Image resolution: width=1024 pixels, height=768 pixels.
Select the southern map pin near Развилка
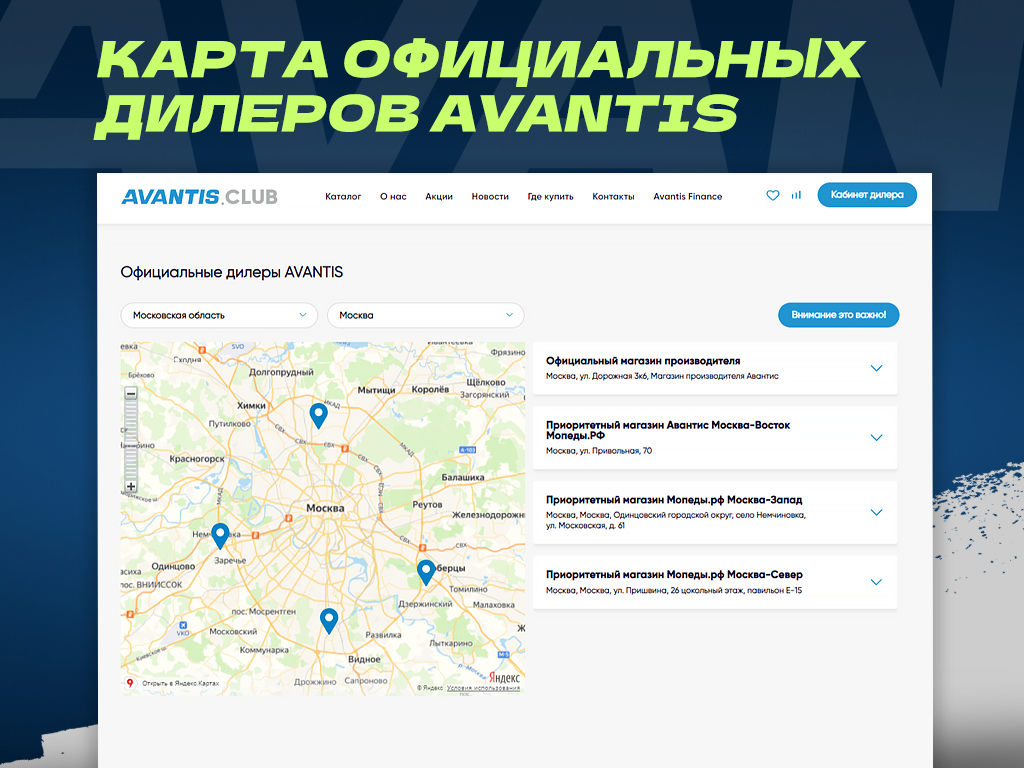(328, 621)
